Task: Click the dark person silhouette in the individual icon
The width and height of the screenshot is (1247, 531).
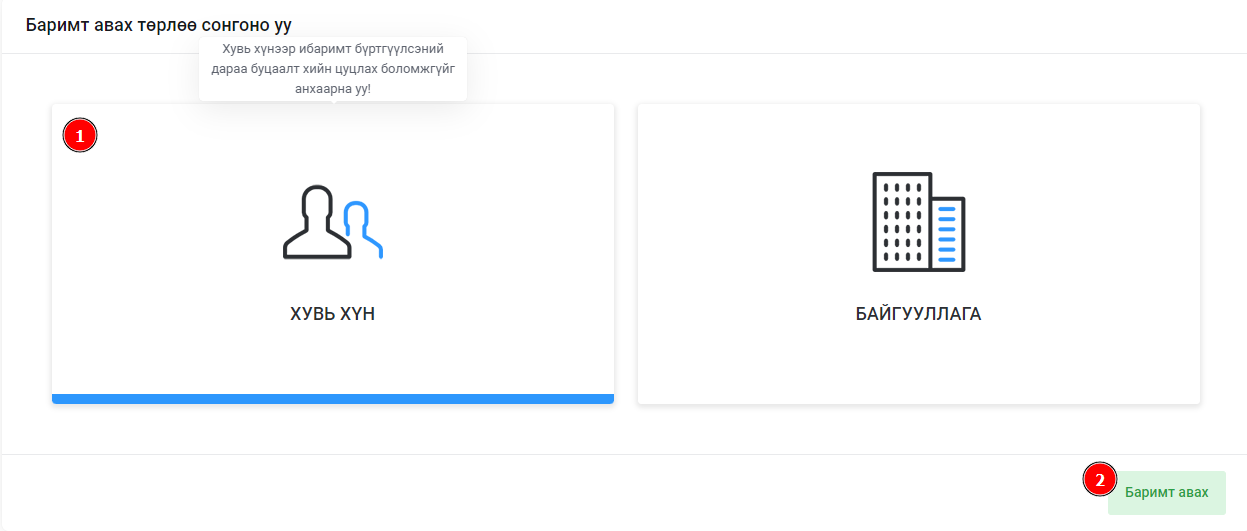Action: 316,223
